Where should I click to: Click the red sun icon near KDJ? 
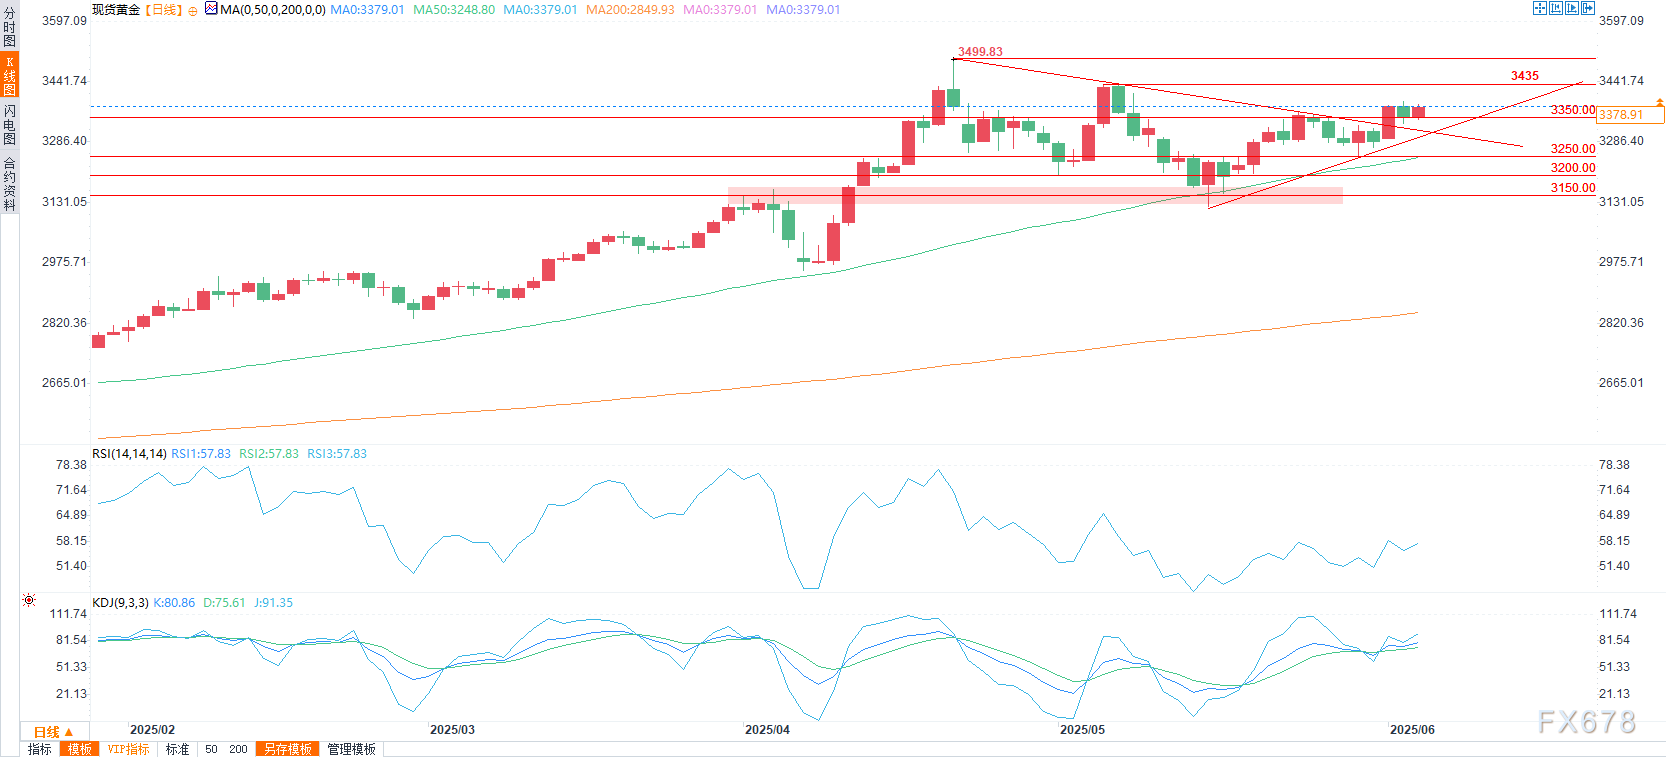pos(29,600)
